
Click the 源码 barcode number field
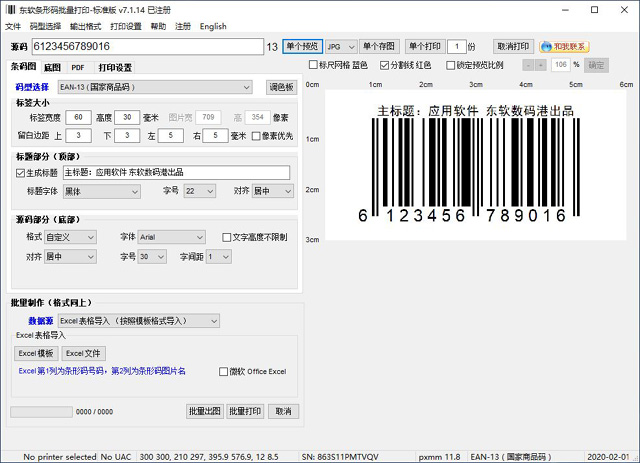pos(148,47)
